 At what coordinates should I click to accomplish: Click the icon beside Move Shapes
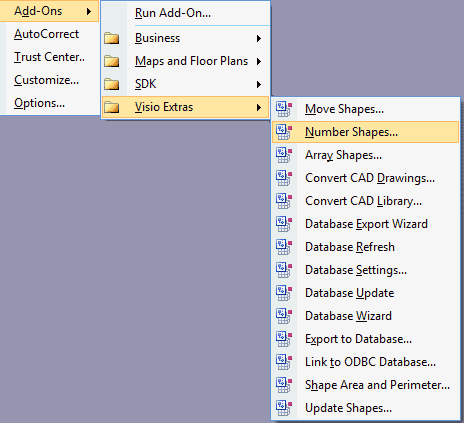pyautogui.click(x=284, y=109)
